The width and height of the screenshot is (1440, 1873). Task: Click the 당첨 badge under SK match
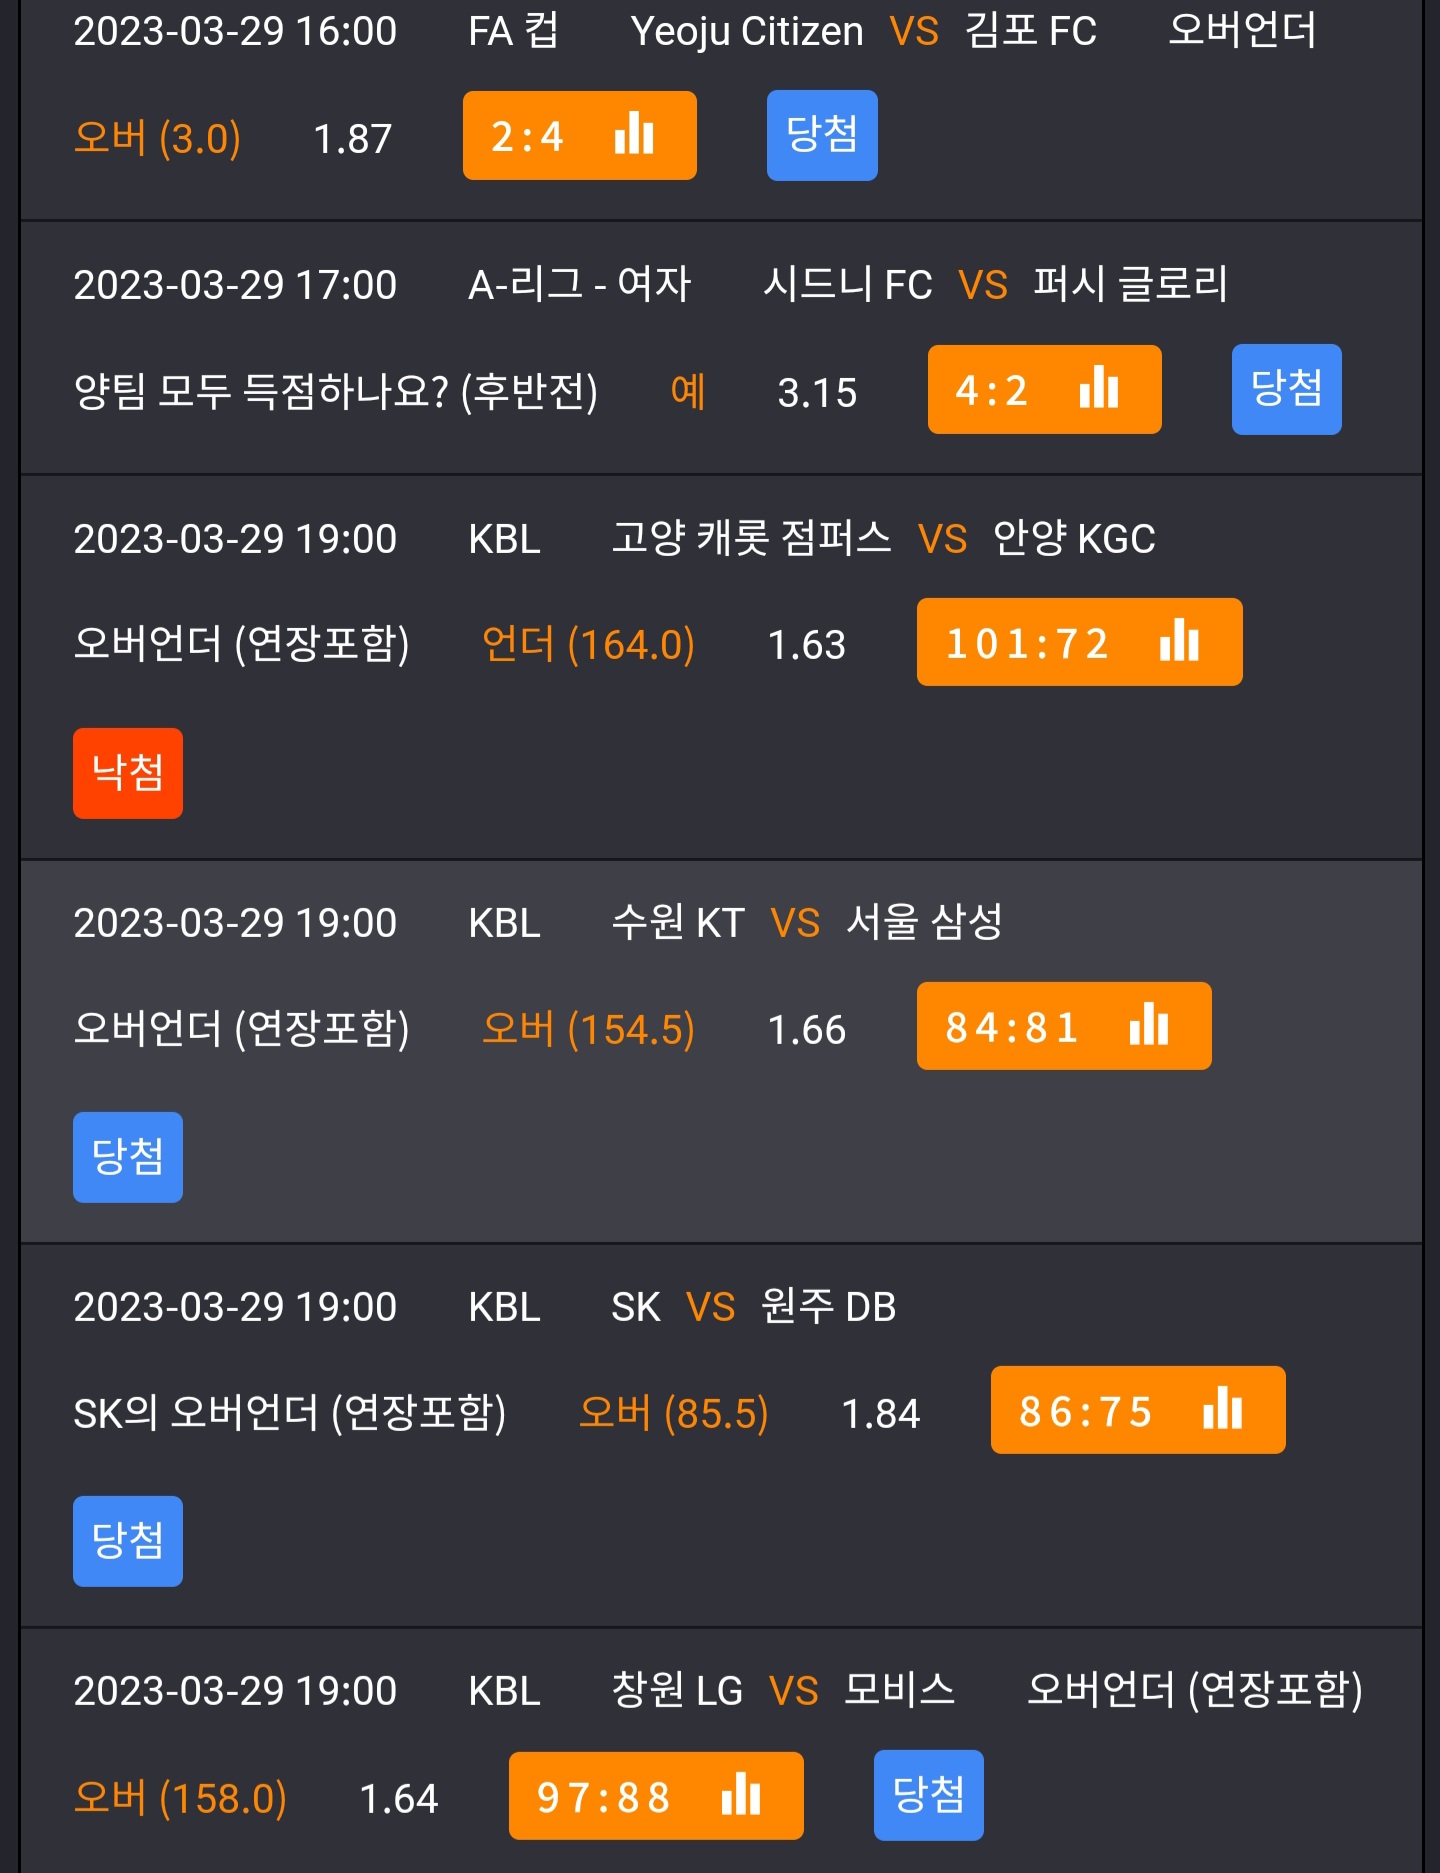point(128,1541)
